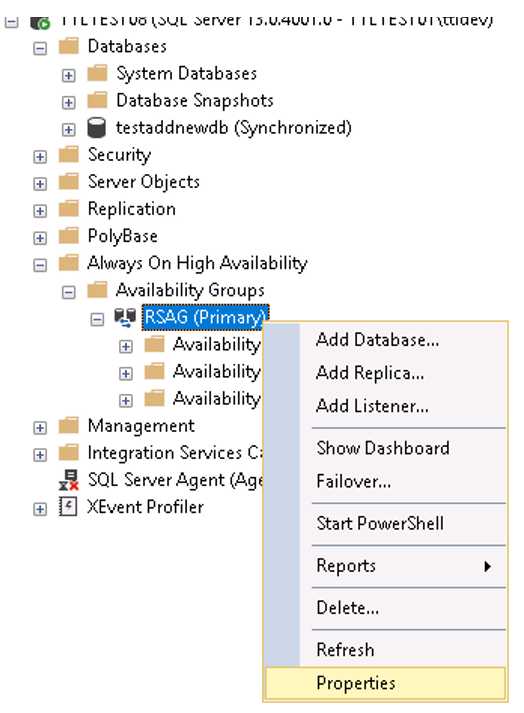Click the PolyBase folder icon
The width and height of the screenshot is (524, 713).
(69, 236)
